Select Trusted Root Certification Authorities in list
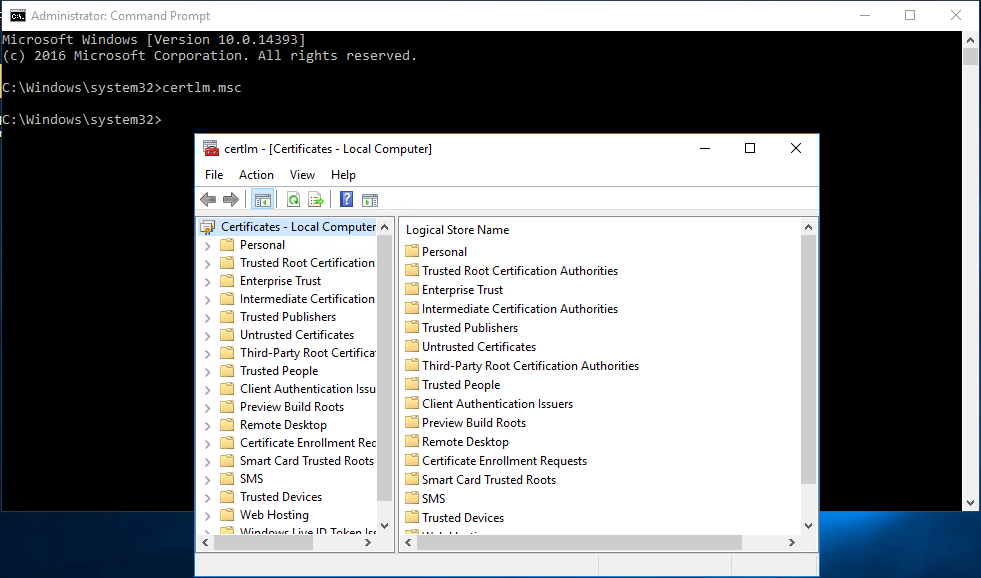 (519, 270)
